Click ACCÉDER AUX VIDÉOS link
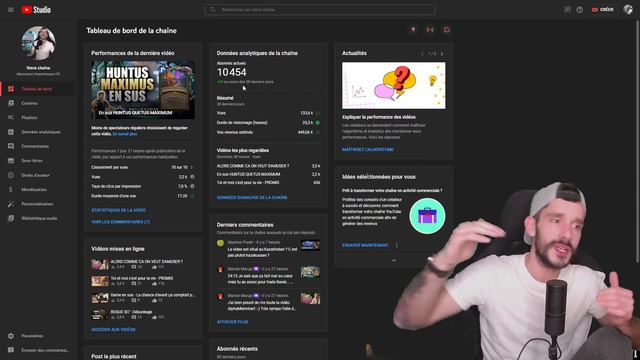This screenshot has width=640, height=360. (x=113, y=329)
